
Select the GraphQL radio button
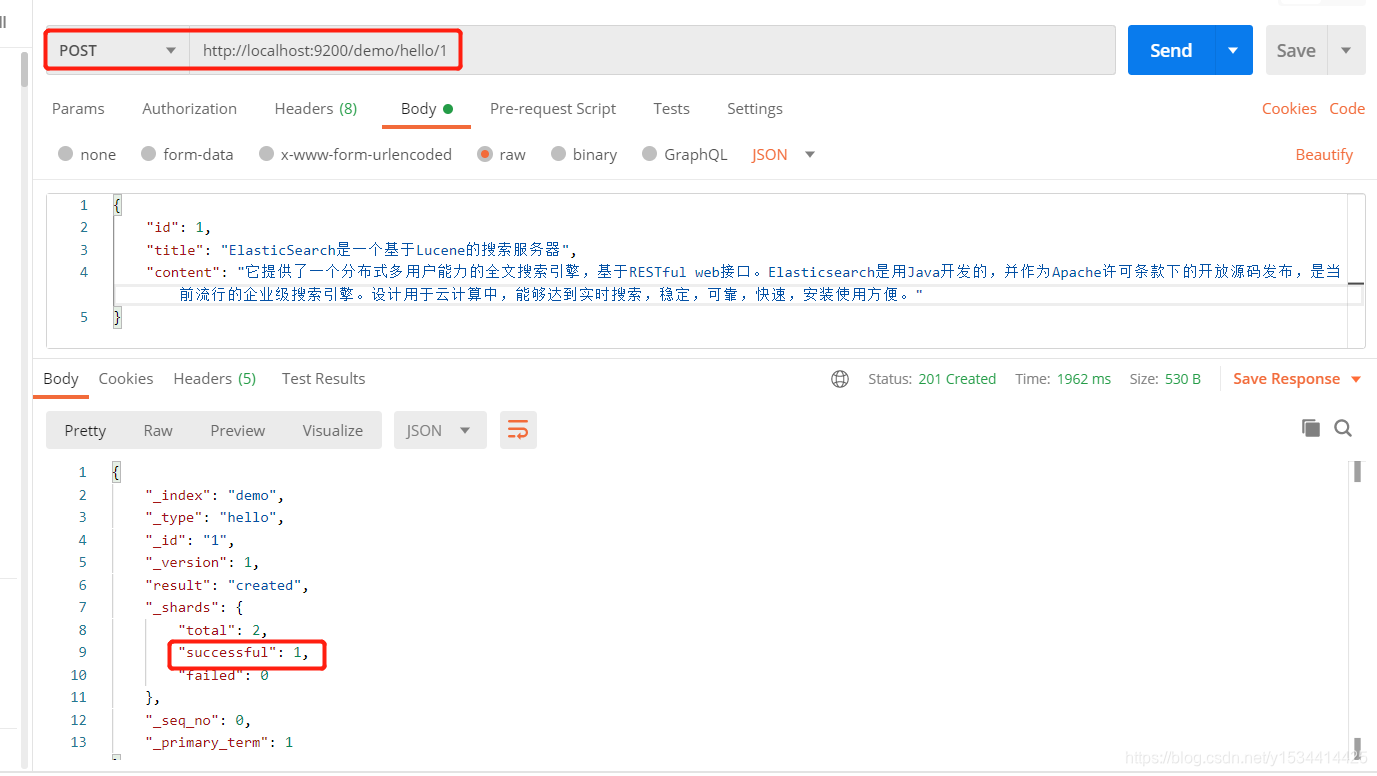[x=649, y=154]
